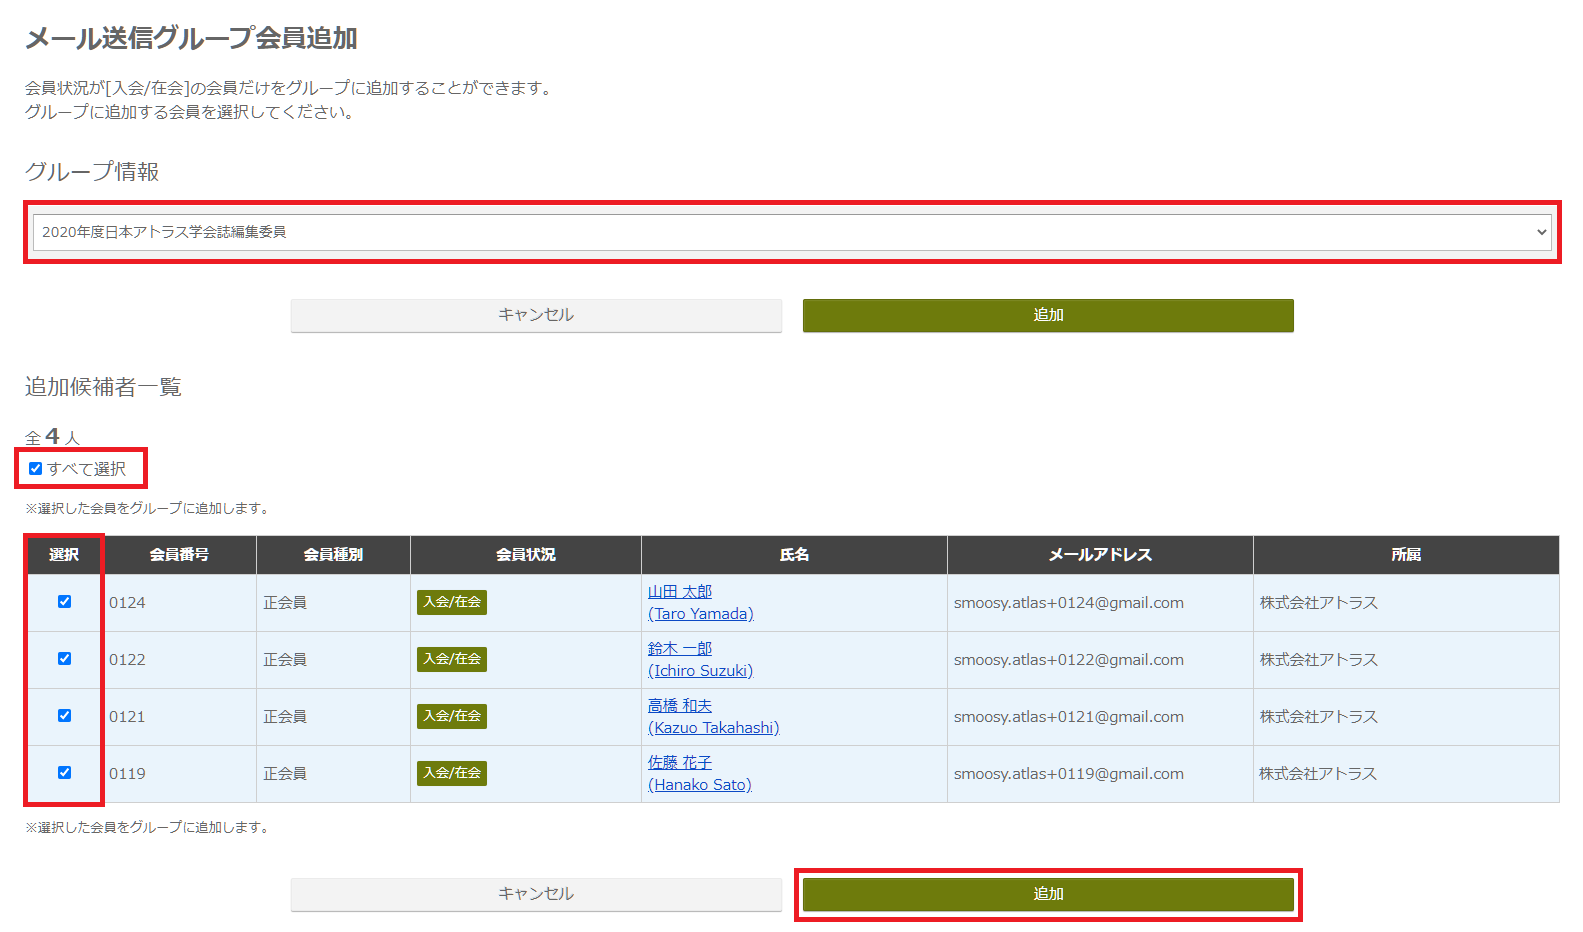Open 佐藤 花子 member profile link
This screenshot has width=1583, height=932.
tap(680, 763)
